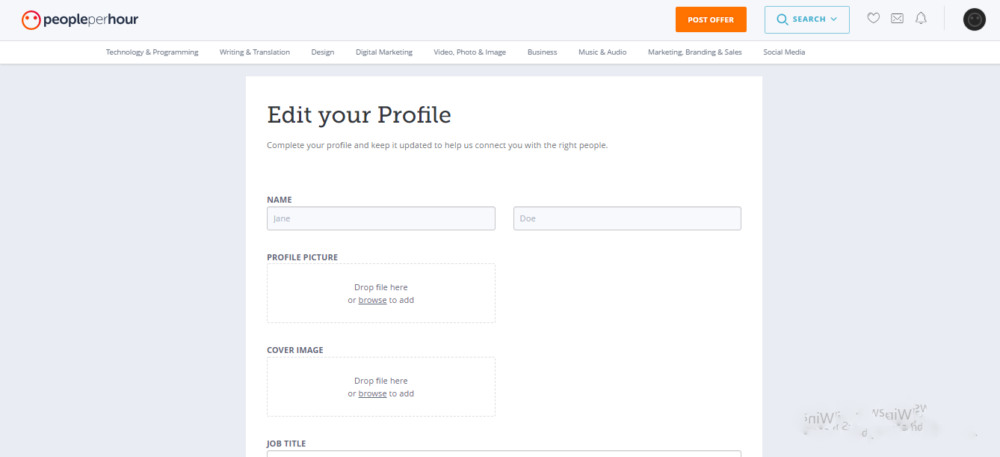Open messages envelope icon
The image size is (1000, 457).
click(x=897, y=18)
